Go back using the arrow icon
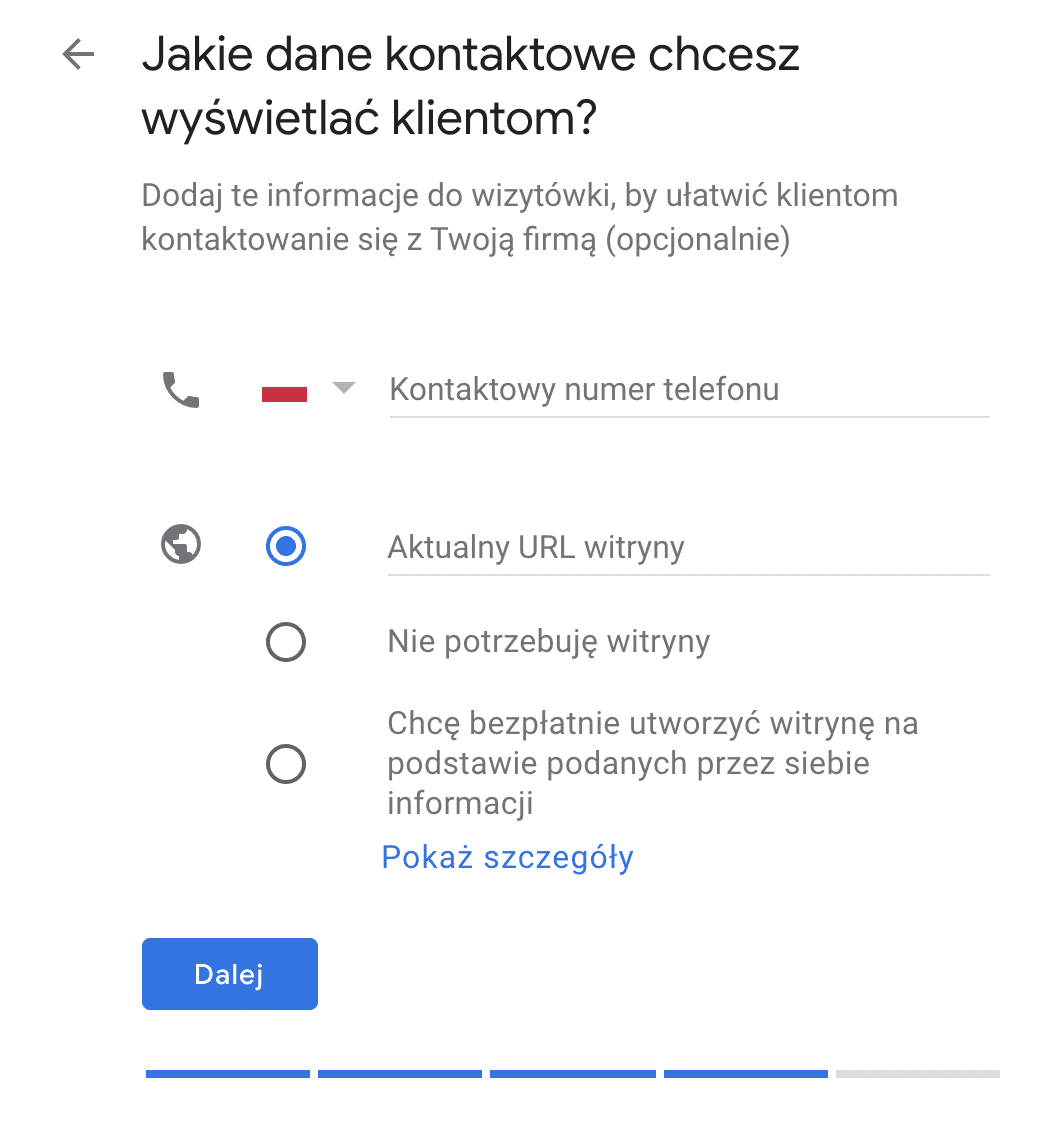The height and width of the screenshot is (1124, 1052). pyautogui.click(x=78, y=55)
